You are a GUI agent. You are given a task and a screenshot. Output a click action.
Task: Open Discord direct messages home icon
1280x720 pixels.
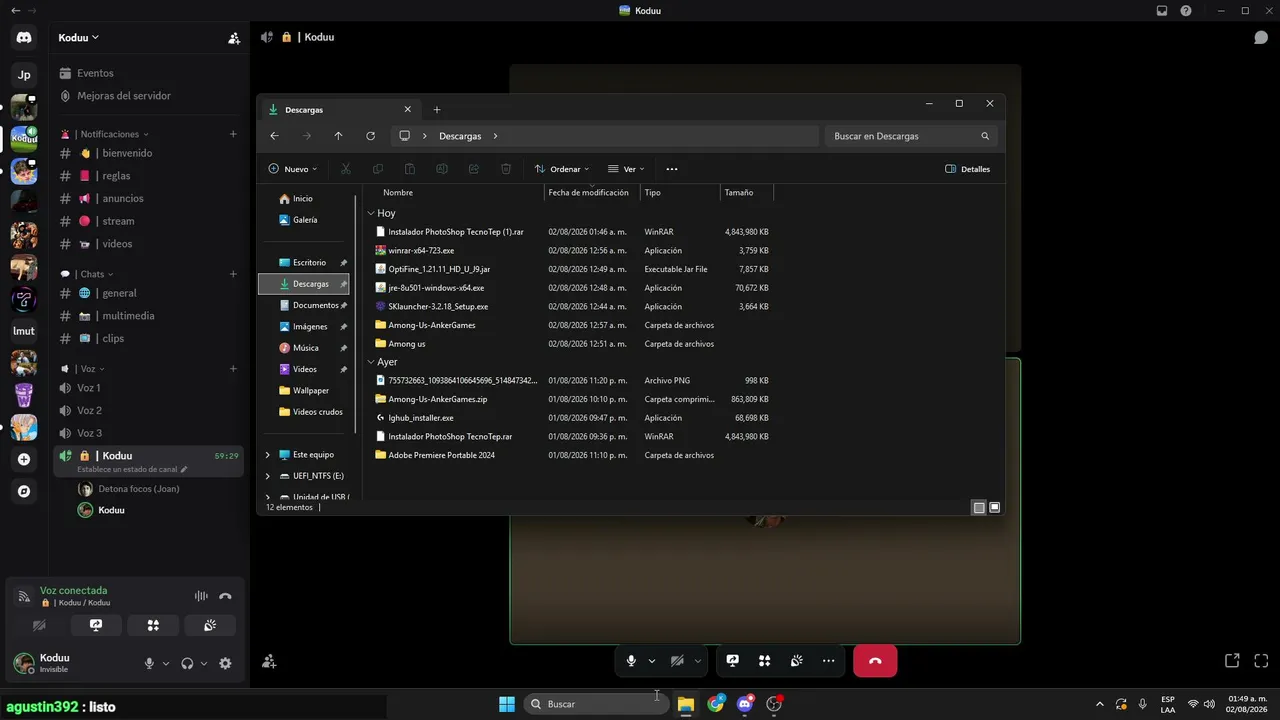[x=24, y=38]
